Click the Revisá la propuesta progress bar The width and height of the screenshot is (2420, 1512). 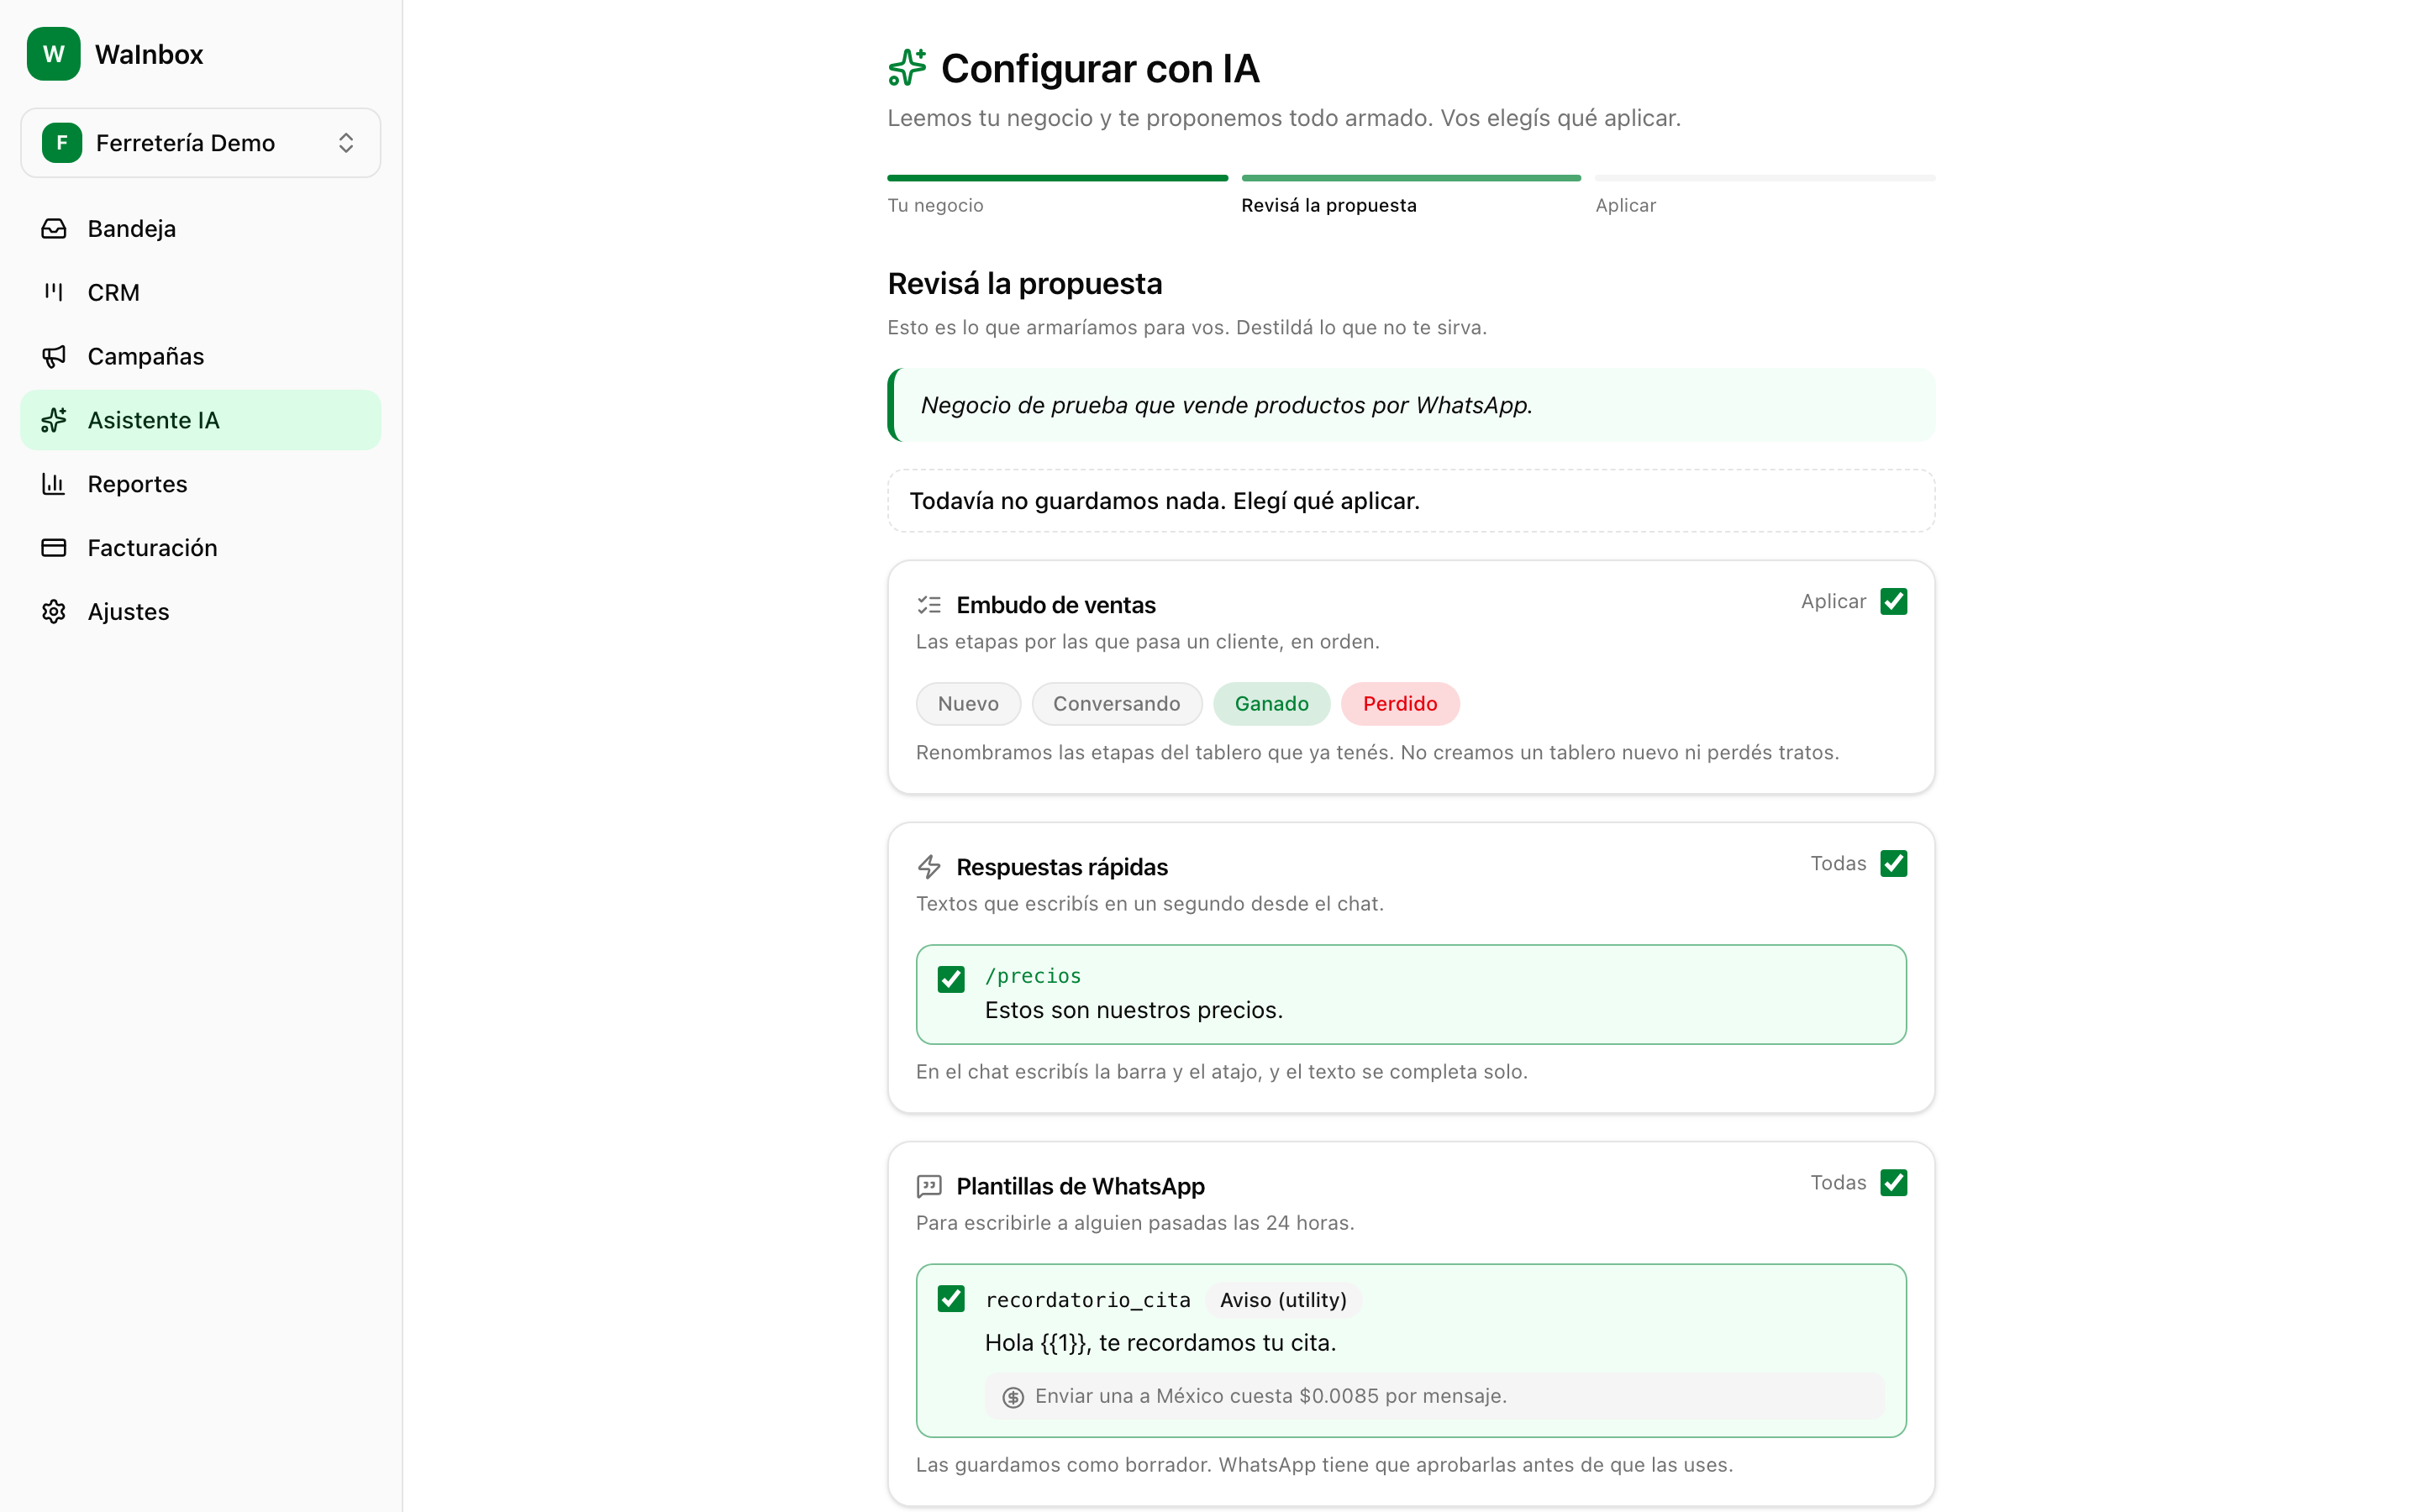[x=1411, y=178]
